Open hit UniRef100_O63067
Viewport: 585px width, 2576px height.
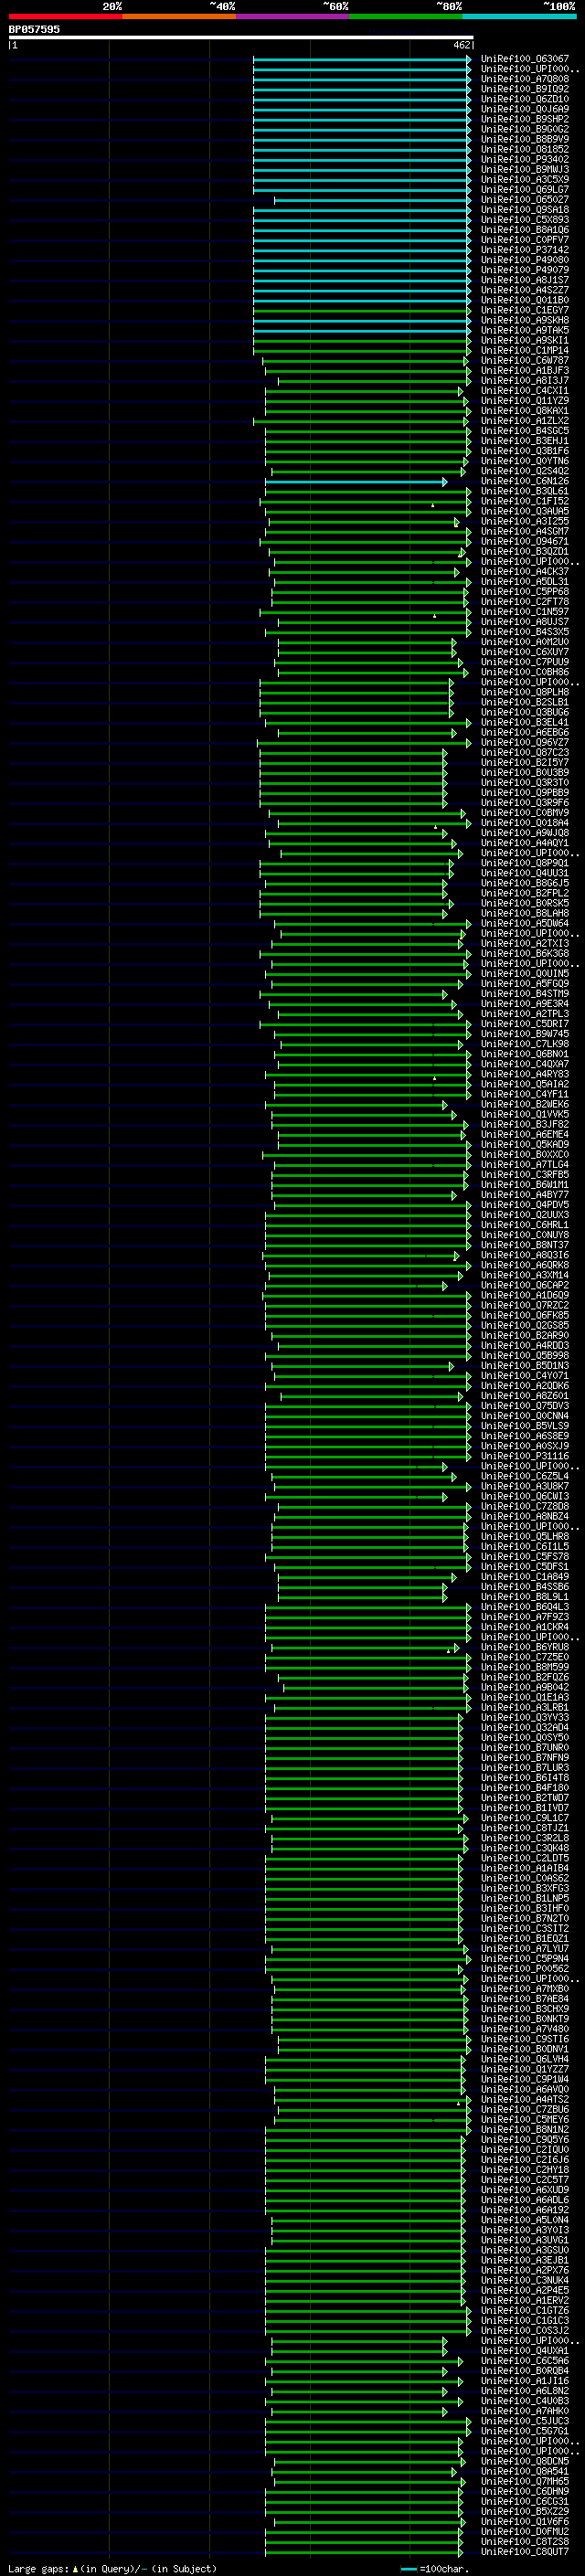[524, 59]
